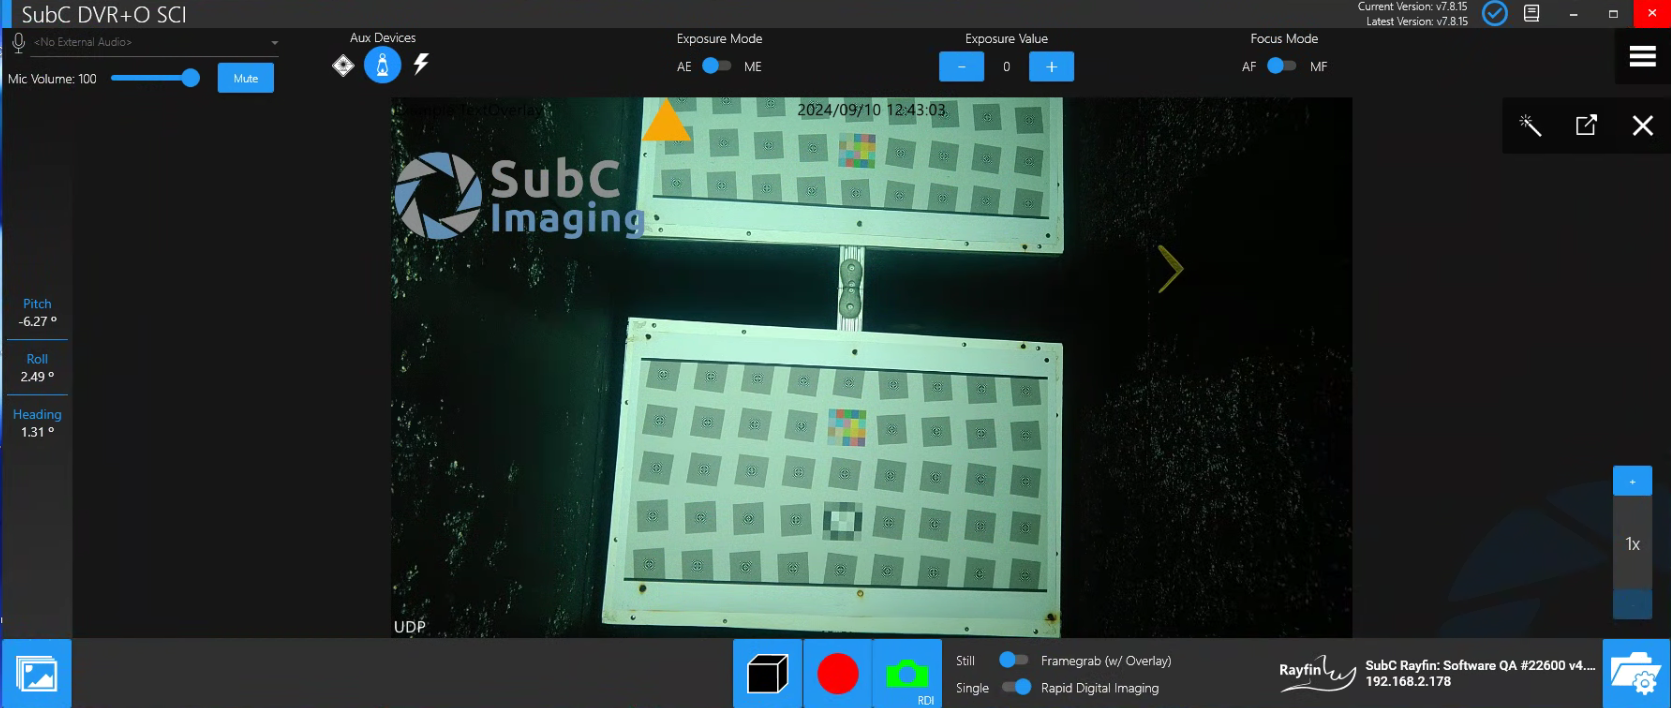This screenshot has width=1671, height=708.
Task: Switch Focus Mode AF/MF toggle
Action: pyautogui.click(x=1281, y=66)
